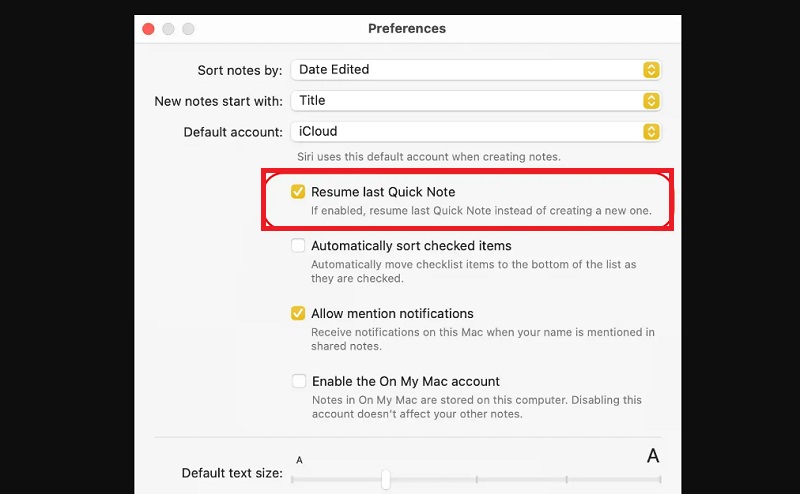Click the grey zoom window button

click(189, 29)
